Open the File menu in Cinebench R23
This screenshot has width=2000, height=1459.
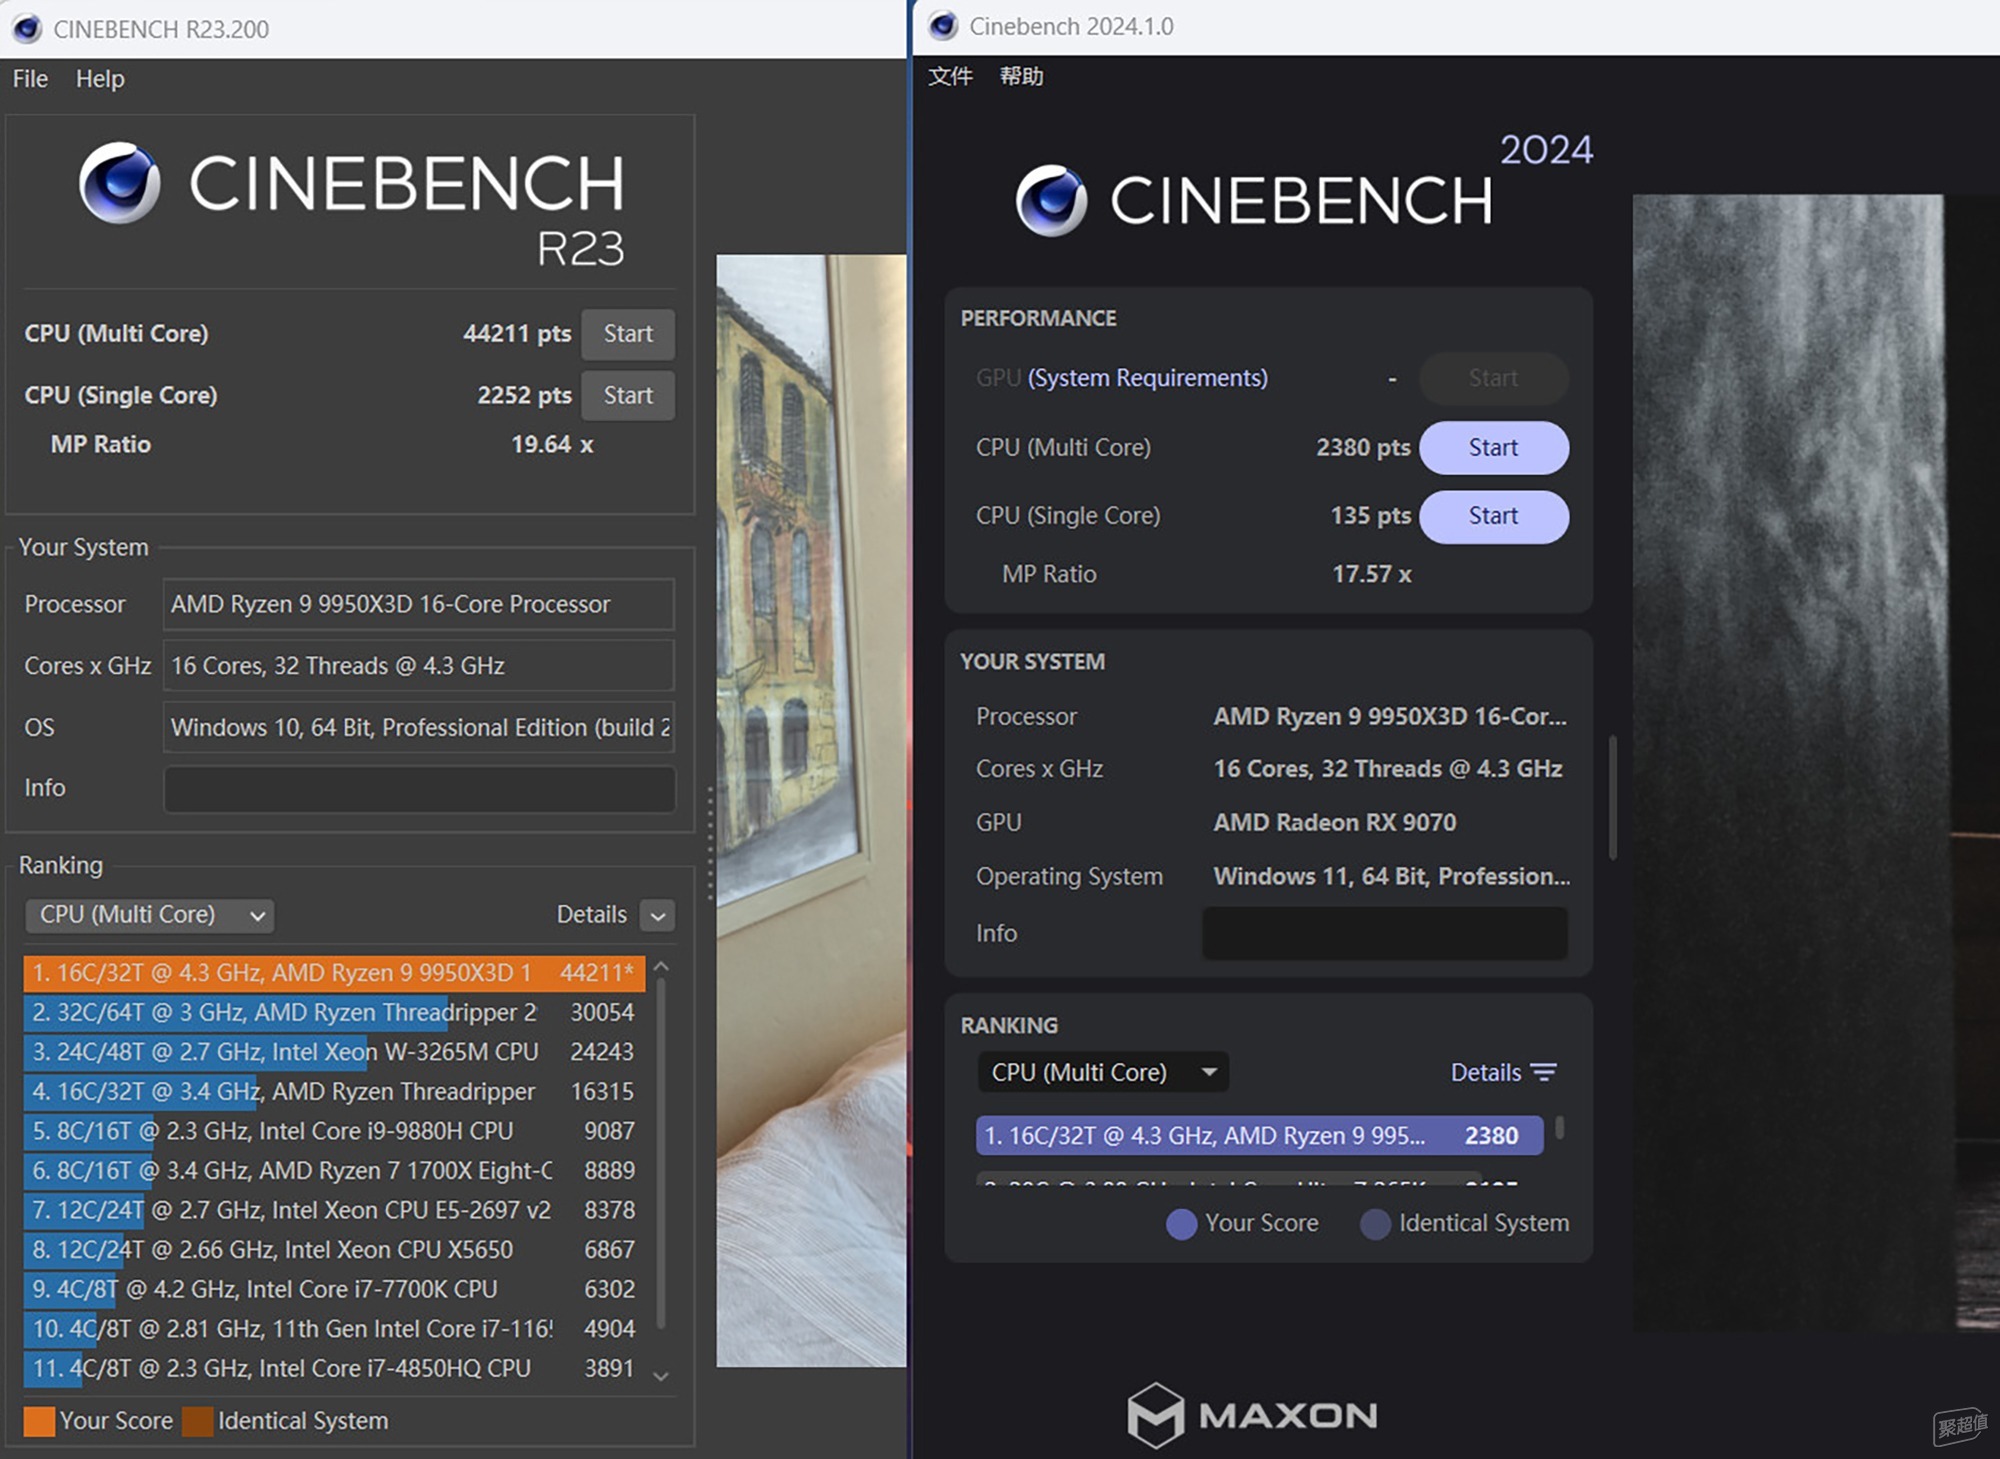tap(30, 78)
